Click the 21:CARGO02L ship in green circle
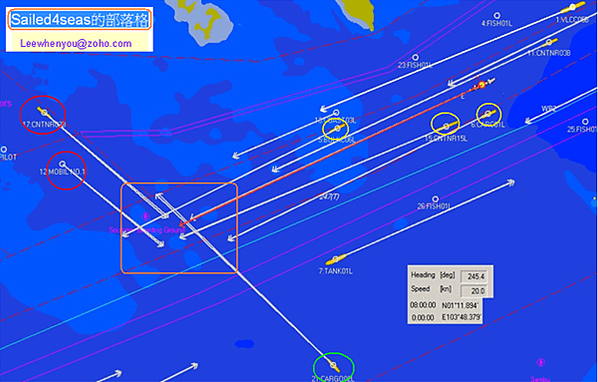The image size is (598, 382). (334, 366)
